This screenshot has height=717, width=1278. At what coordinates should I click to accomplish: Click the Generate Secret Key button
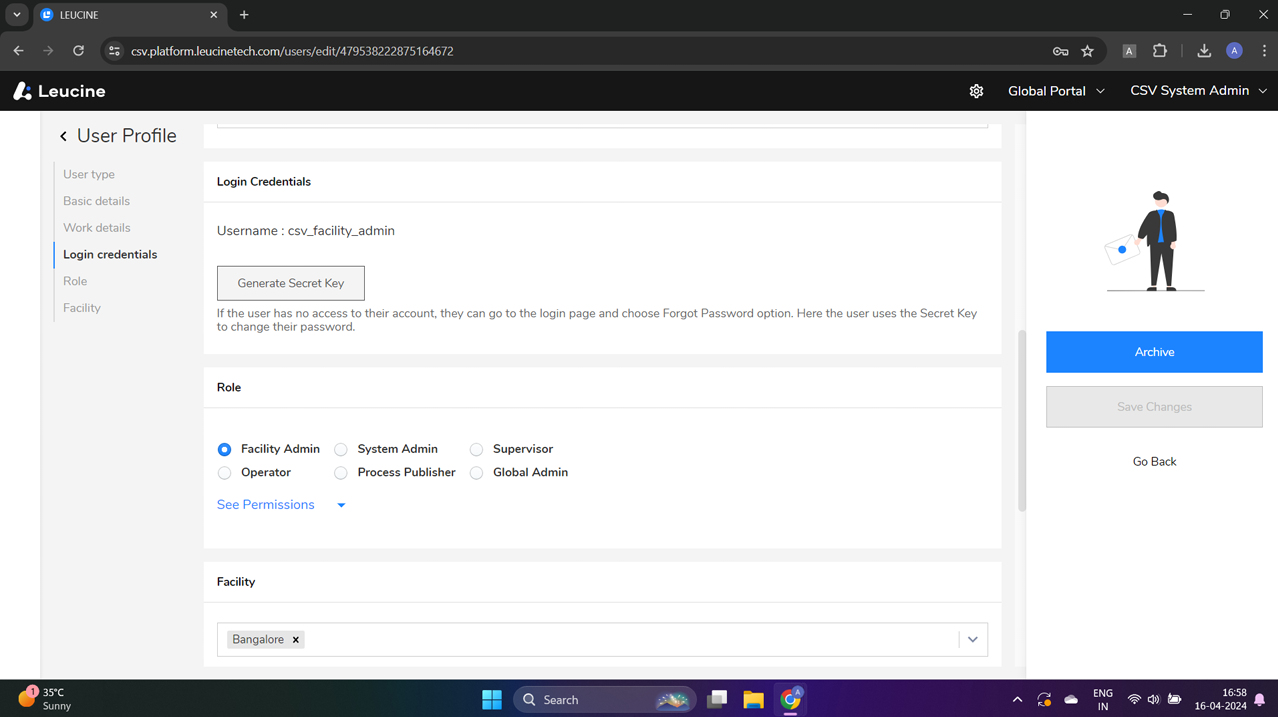point(290,283)
